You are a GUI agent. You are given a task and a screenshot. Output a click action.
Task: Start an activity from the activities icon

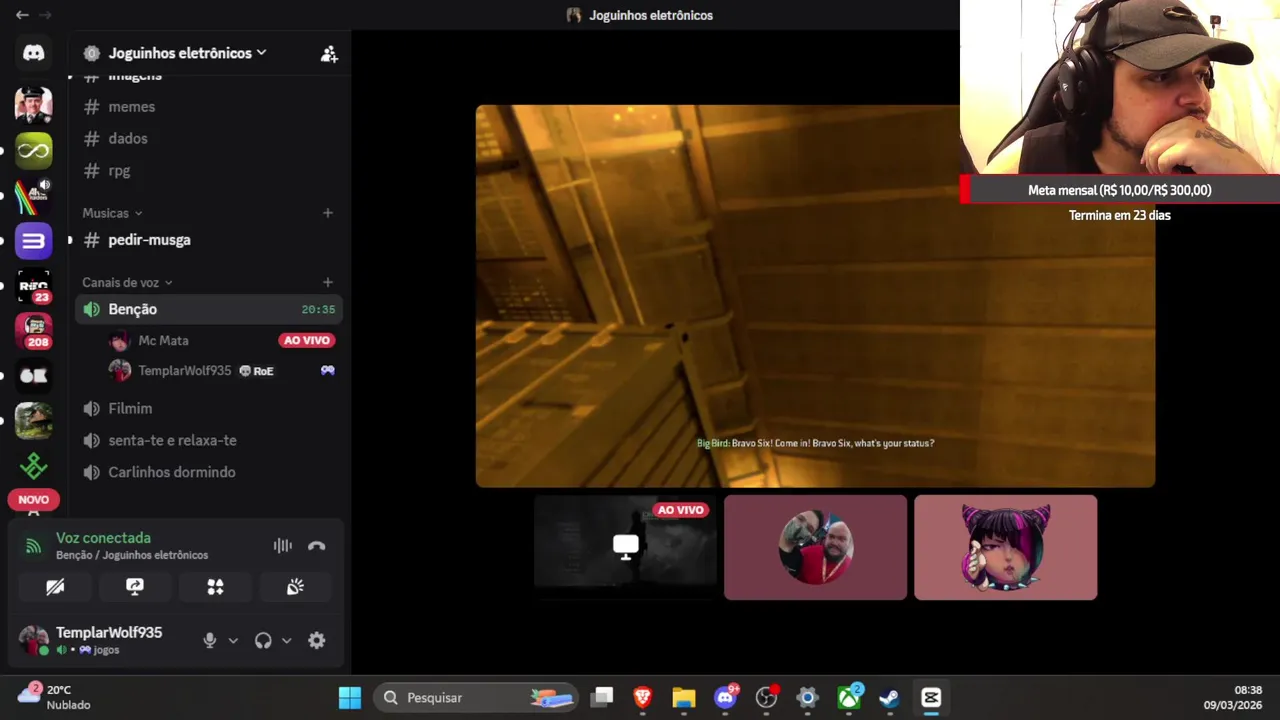[215, 587]
